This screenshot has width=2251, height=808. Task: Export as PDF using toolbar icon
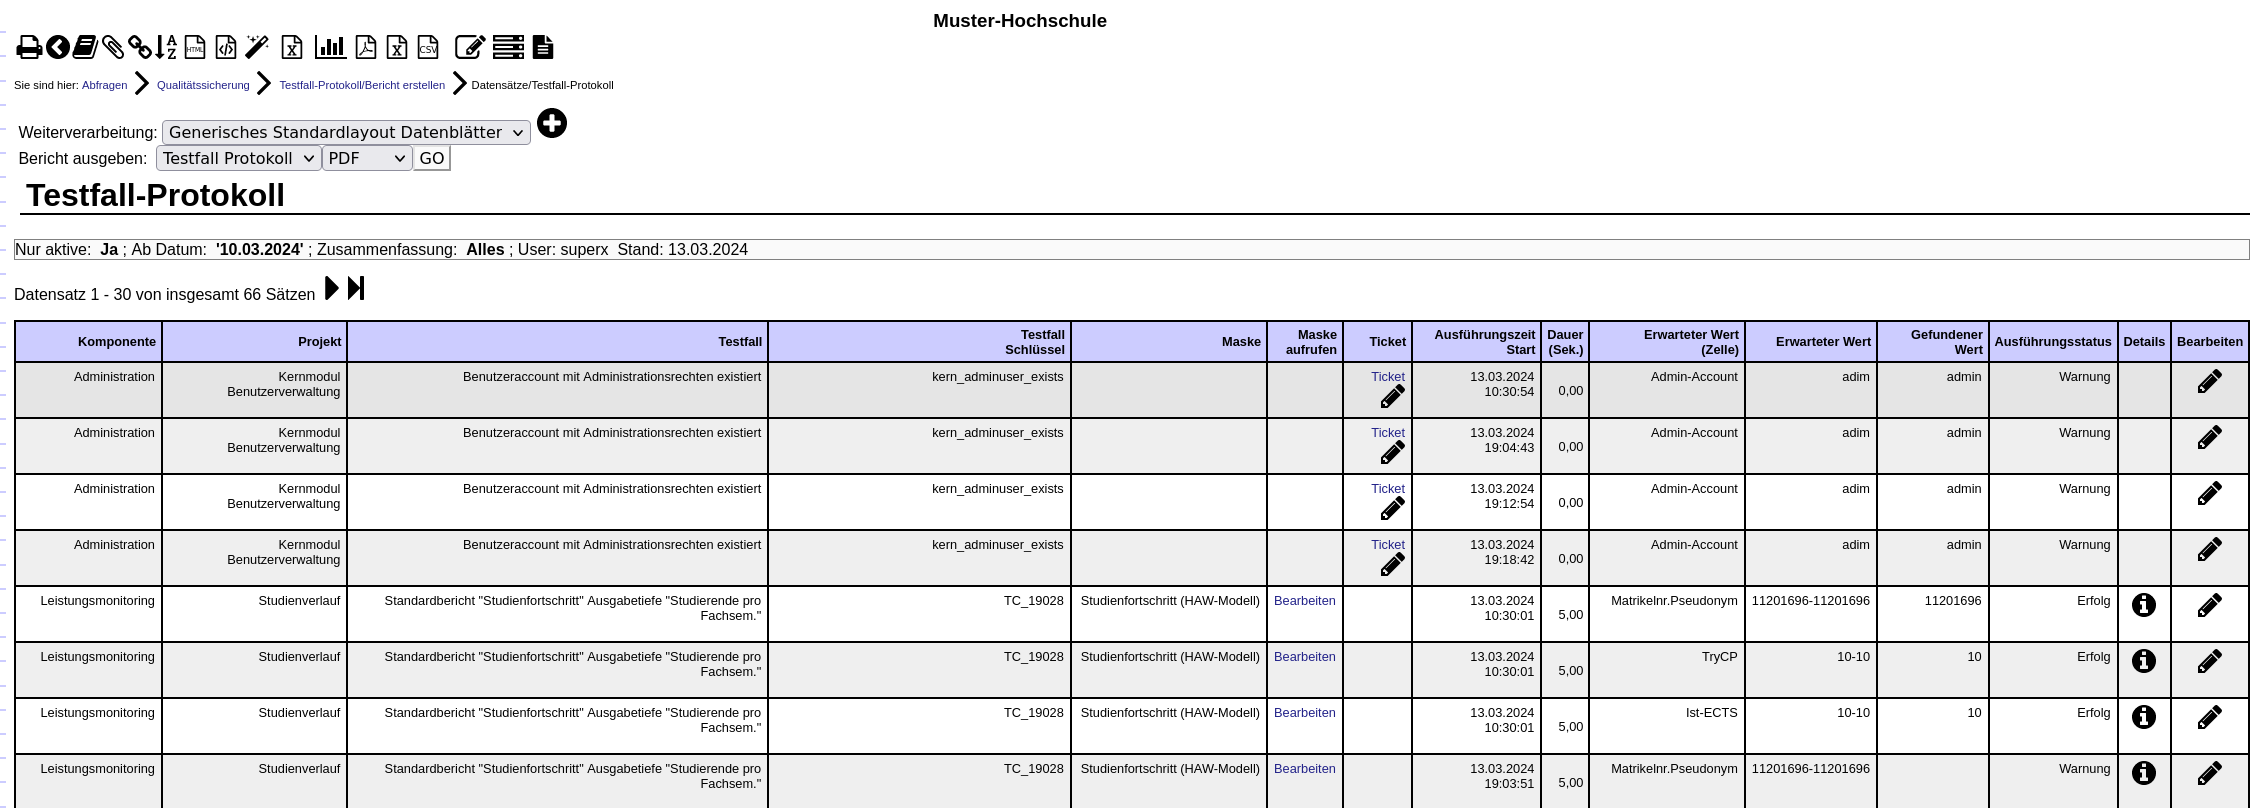point(366,47)
